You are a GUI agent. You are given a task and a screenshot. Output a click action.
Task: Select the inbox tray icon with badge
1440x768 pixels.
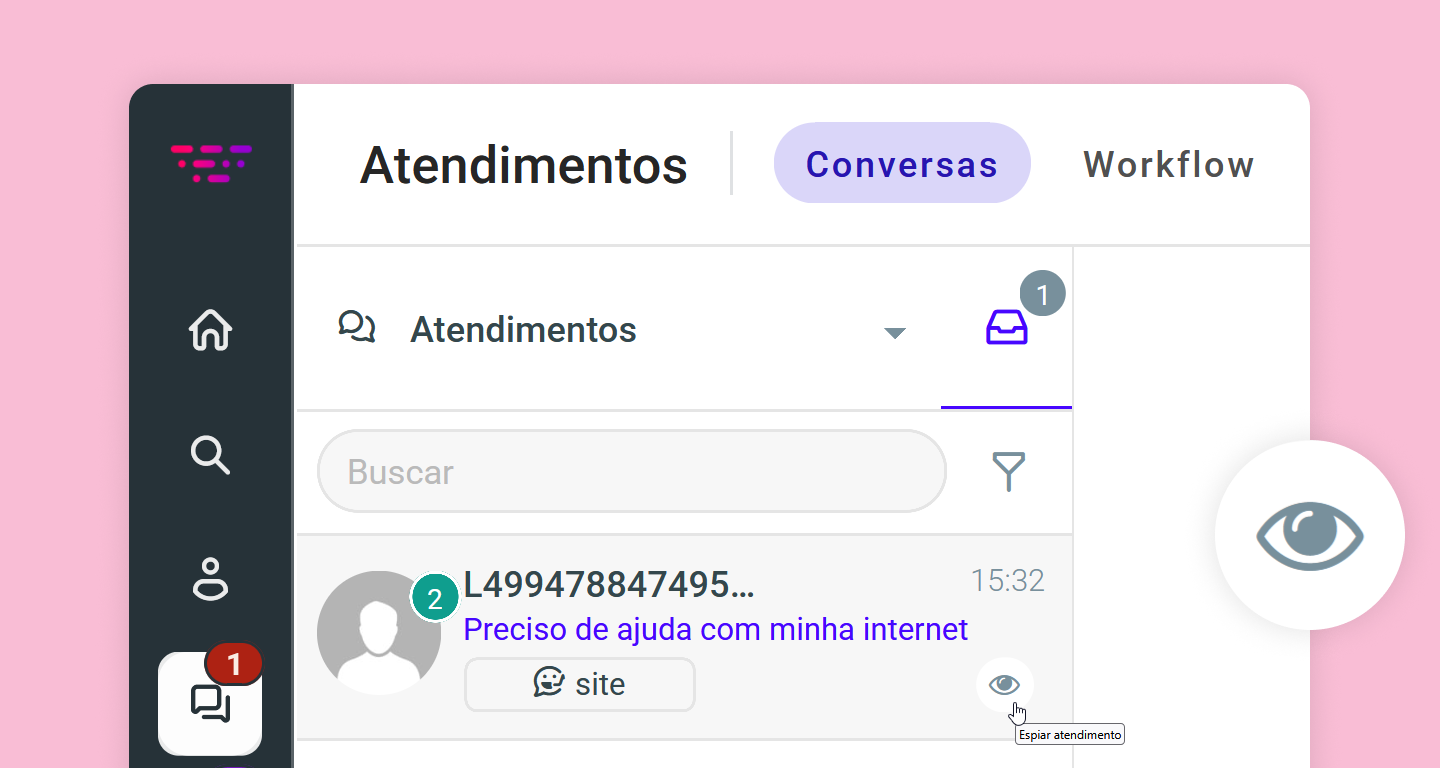point(1007,327)
